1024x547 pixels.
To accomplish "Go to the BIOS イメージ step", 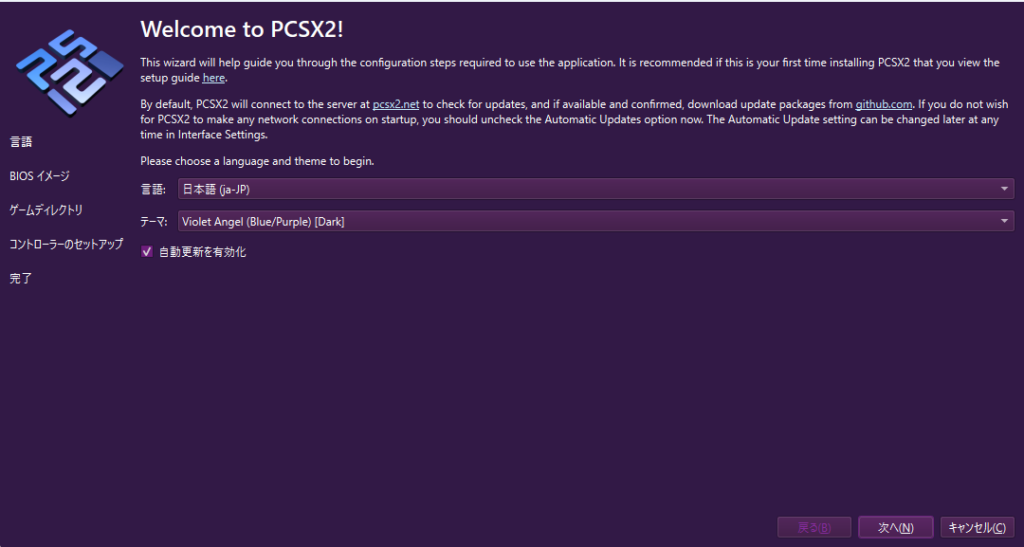I will 39,176.
